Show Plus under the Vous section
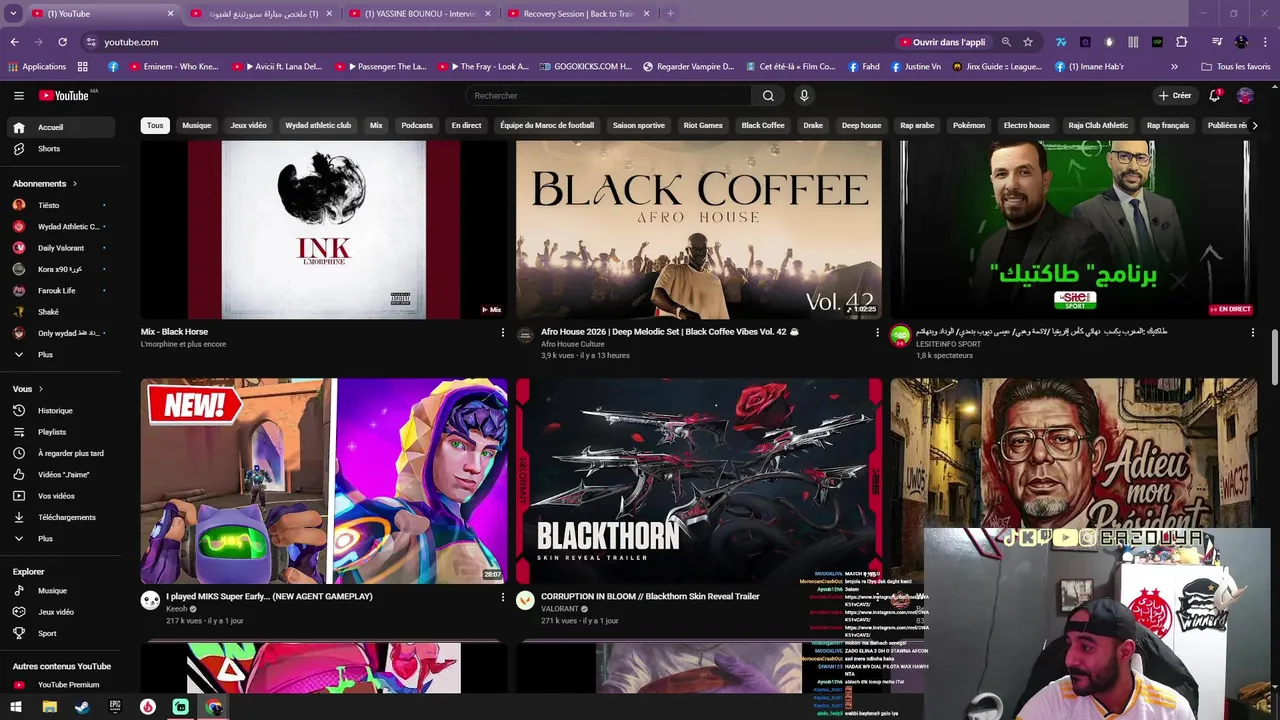 pos(60,539)
